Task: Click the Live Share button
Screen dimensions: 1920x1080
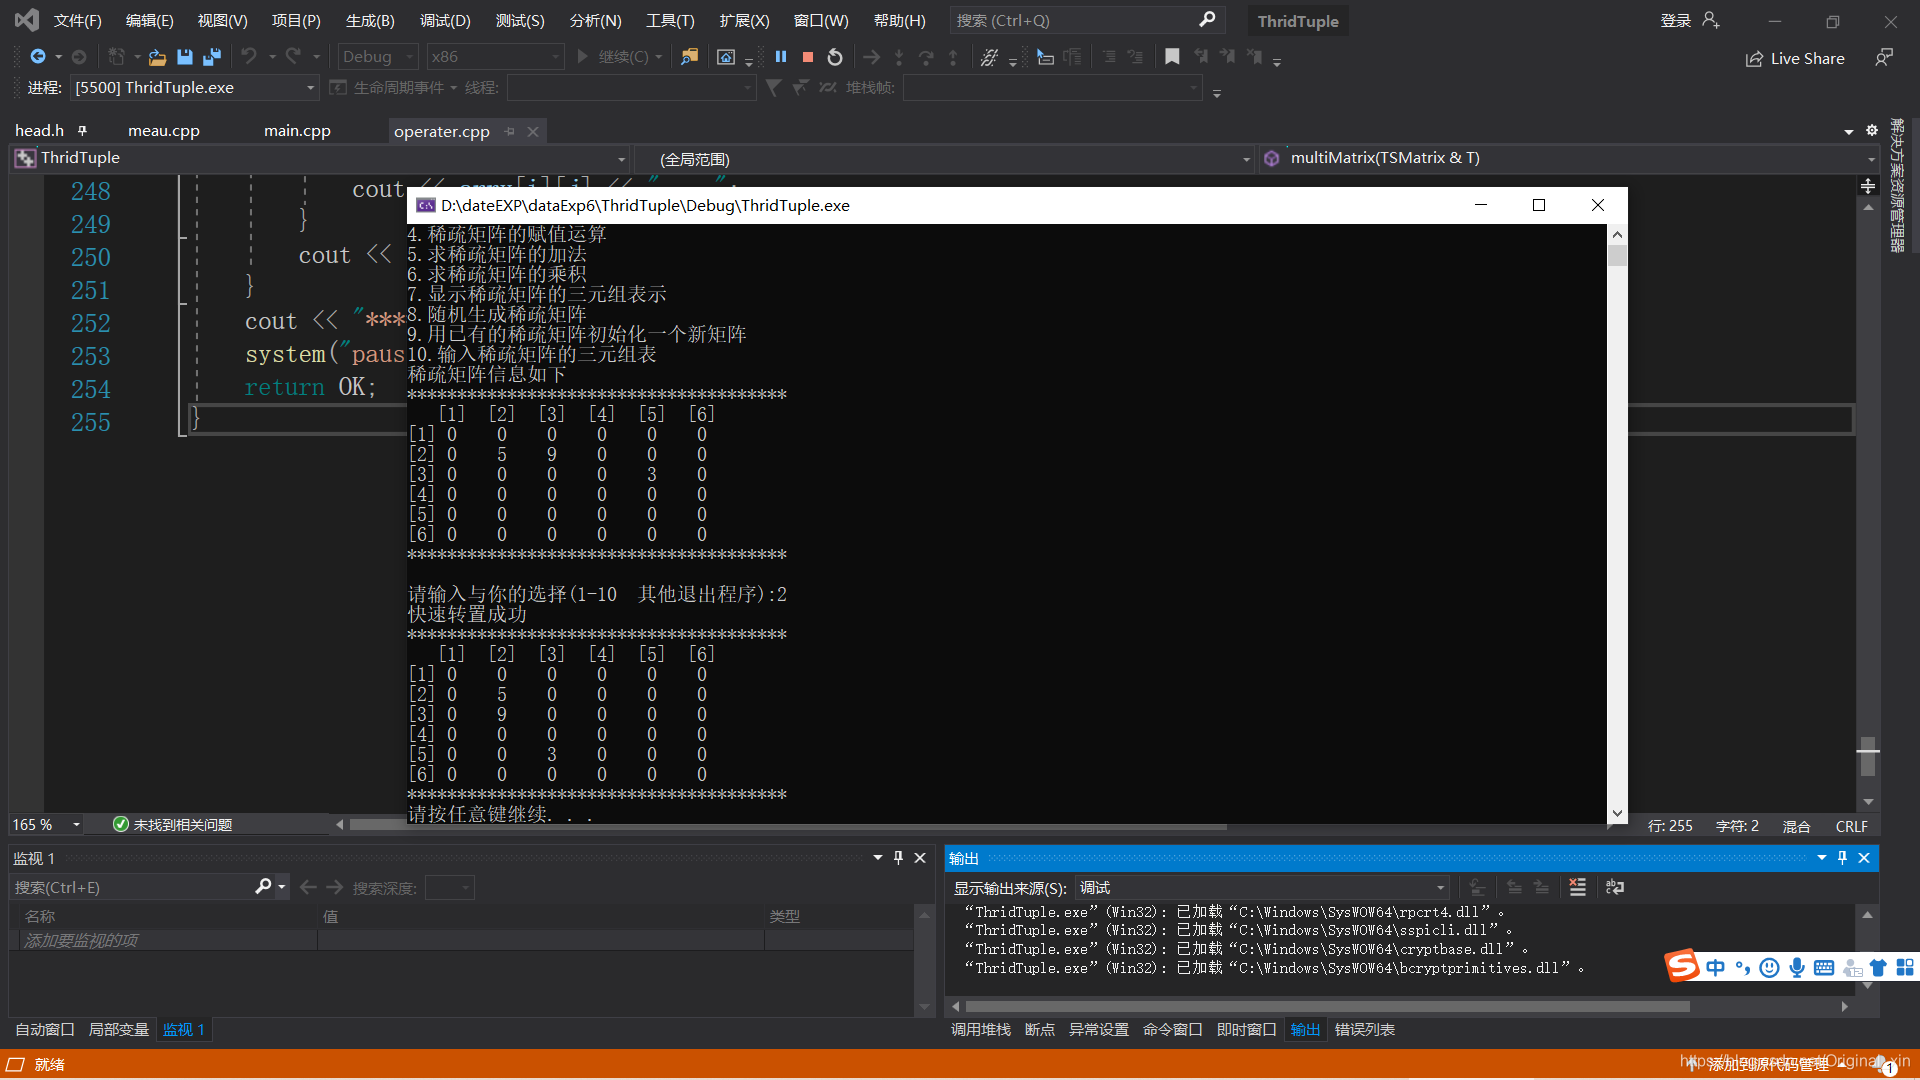Action: 1795,58
